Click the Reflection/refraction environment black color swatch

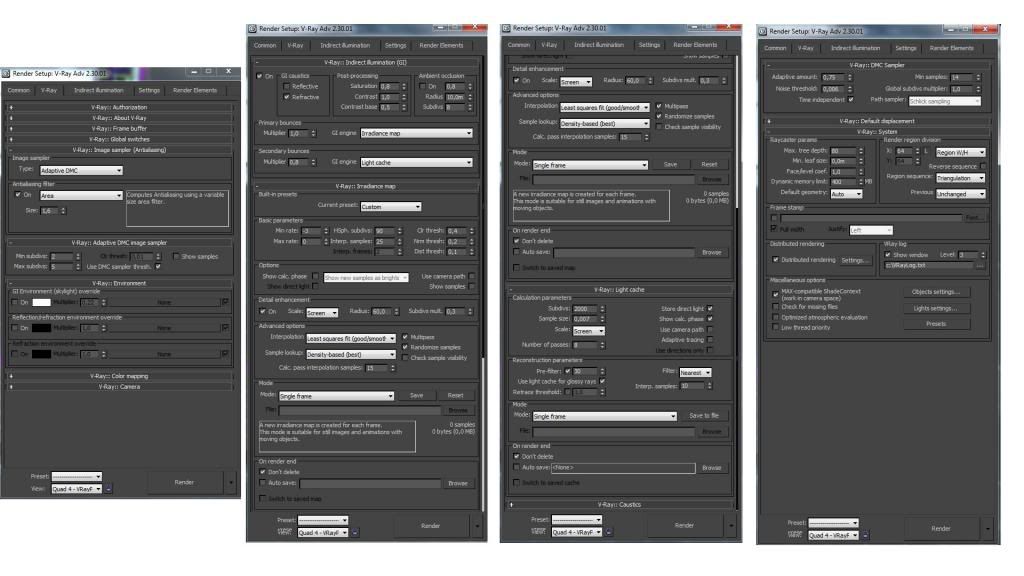[x=41, y=328]
